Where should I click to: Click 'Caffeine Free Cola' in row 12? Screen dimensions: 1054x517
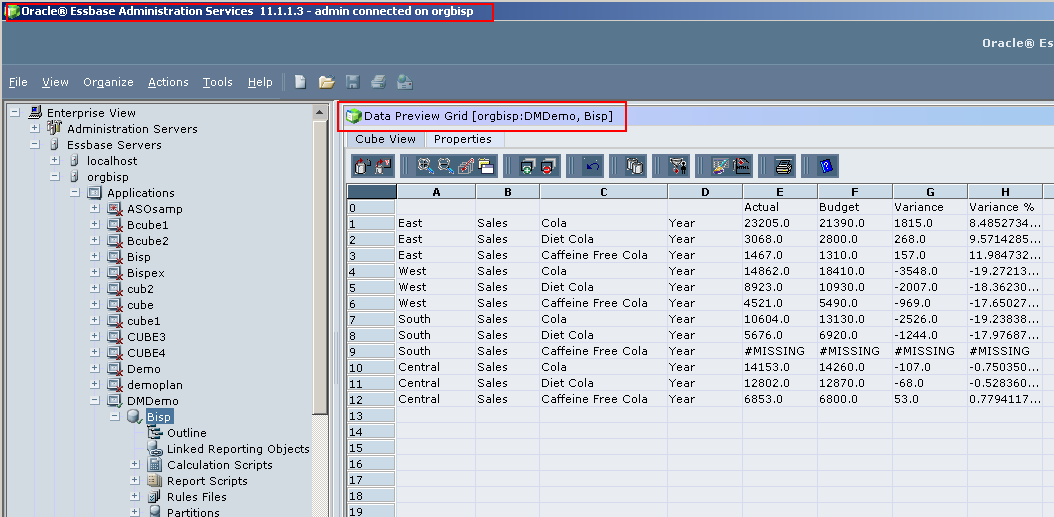coord(604,399)
